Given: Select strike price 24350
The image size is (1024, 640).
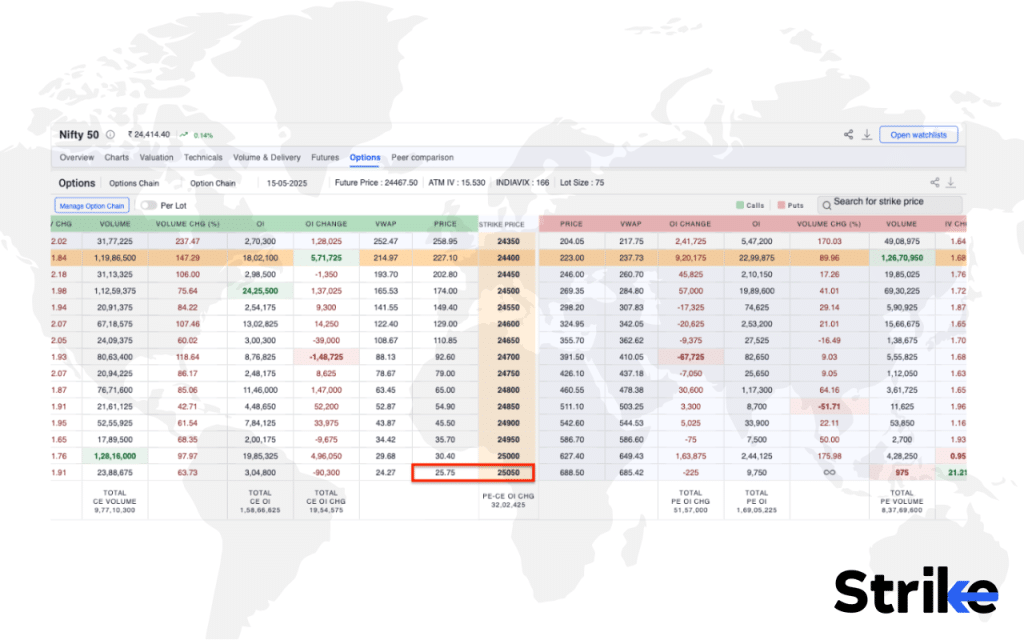Looking at the screenshot, I should (508, 242).
